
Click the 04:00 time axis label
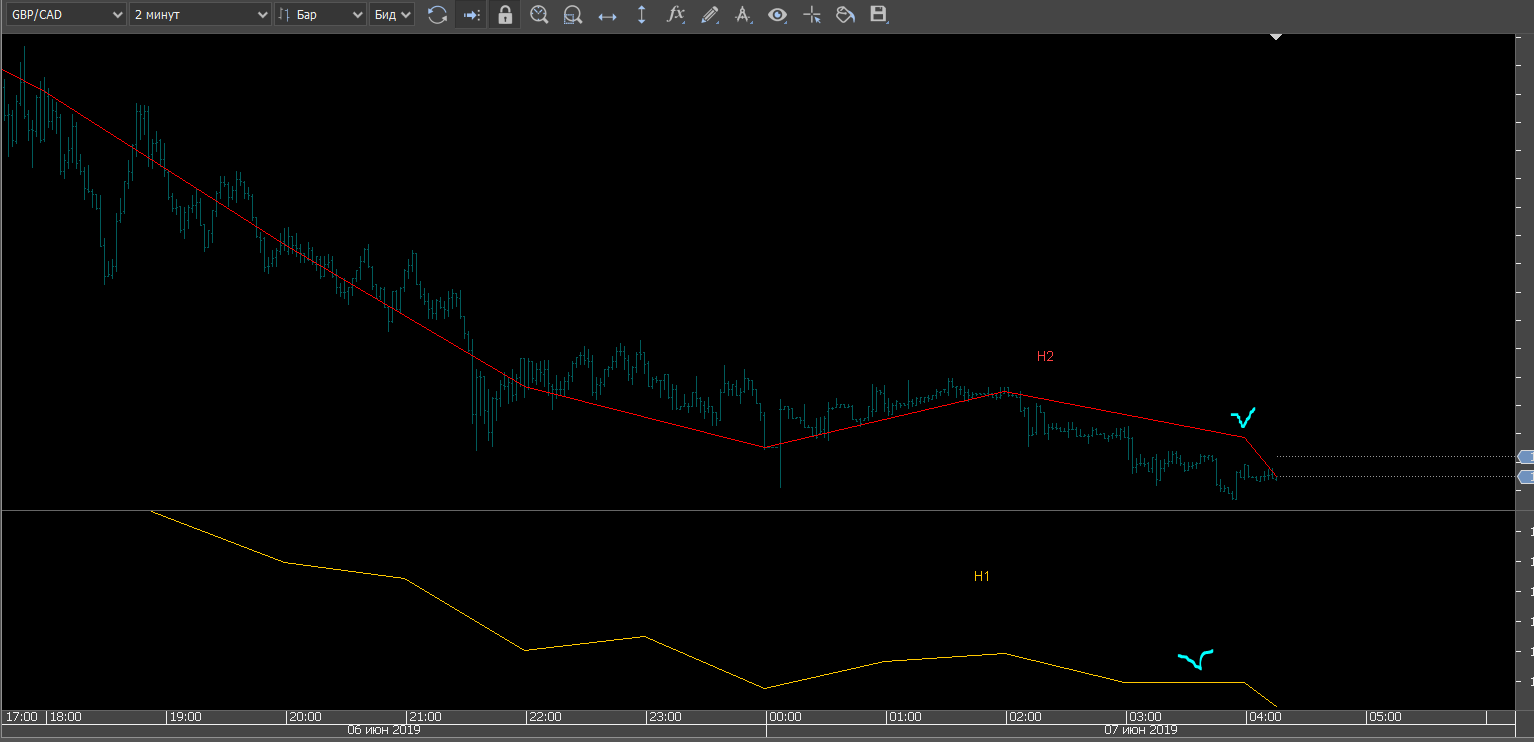point(1265,717)
